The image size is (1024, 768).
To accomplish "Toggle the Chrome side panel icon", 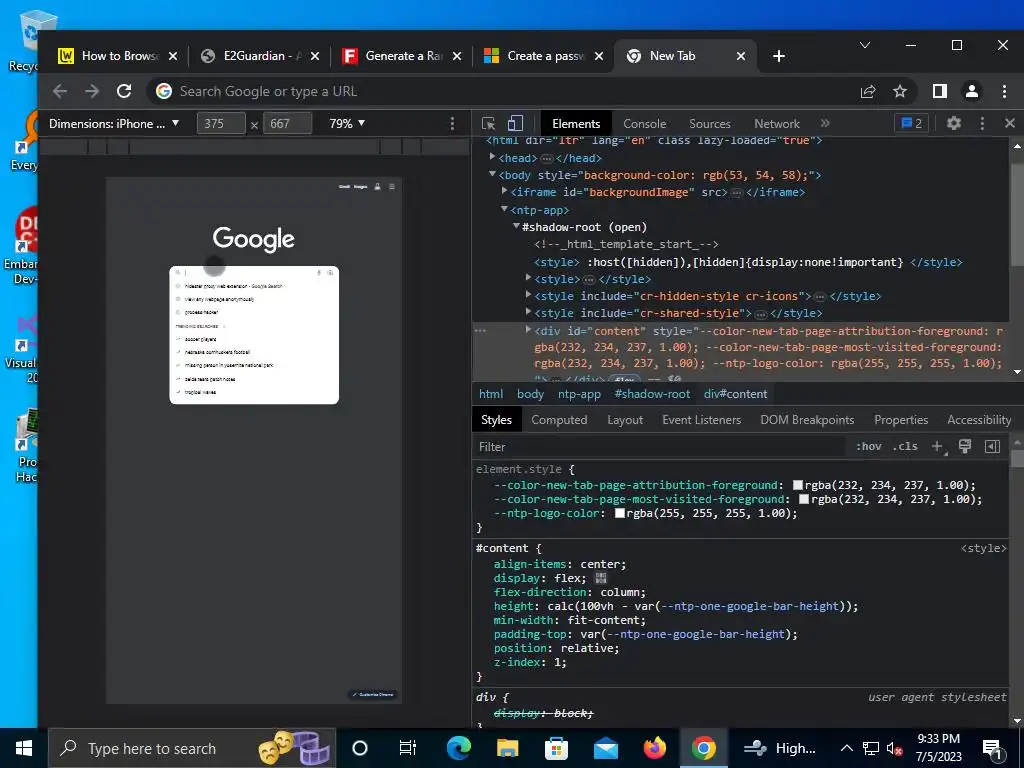I will pyautogui.click(x=940, y=91).
